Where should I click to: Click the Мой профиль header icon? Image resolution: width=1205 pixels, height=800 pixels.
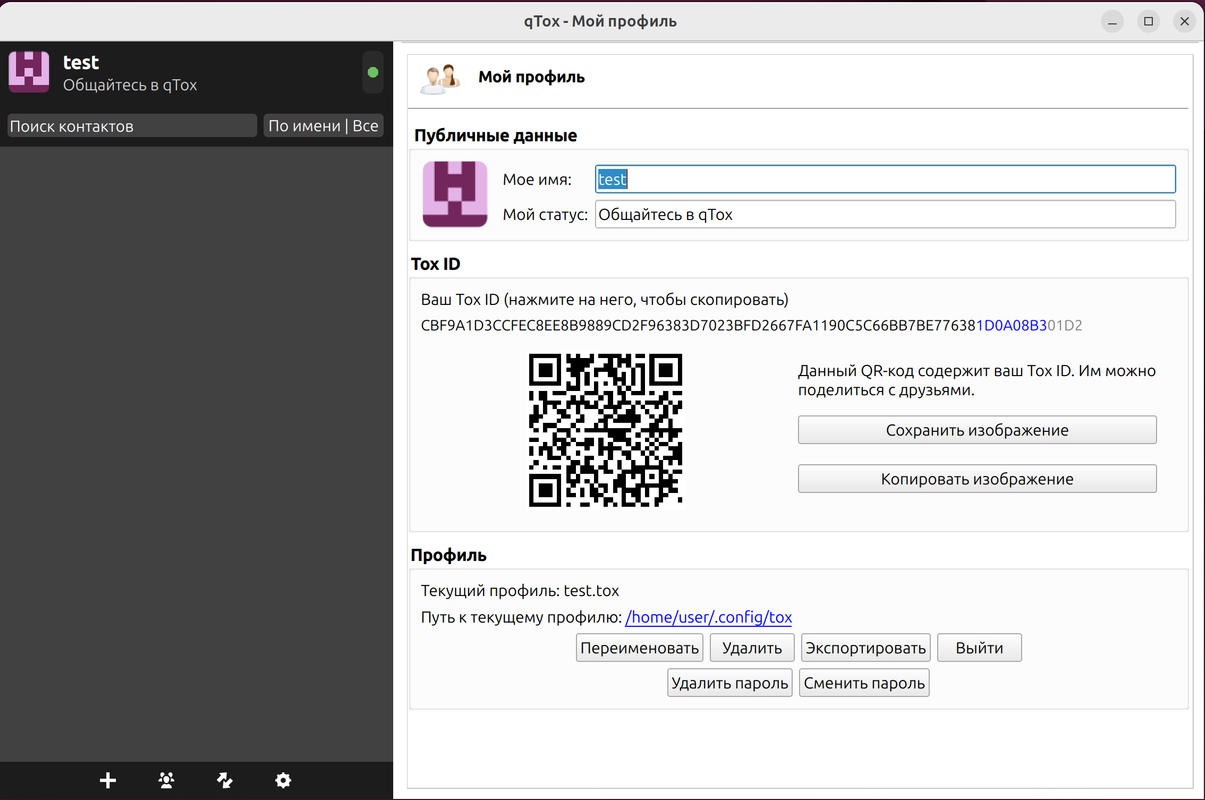pos(440,78)
